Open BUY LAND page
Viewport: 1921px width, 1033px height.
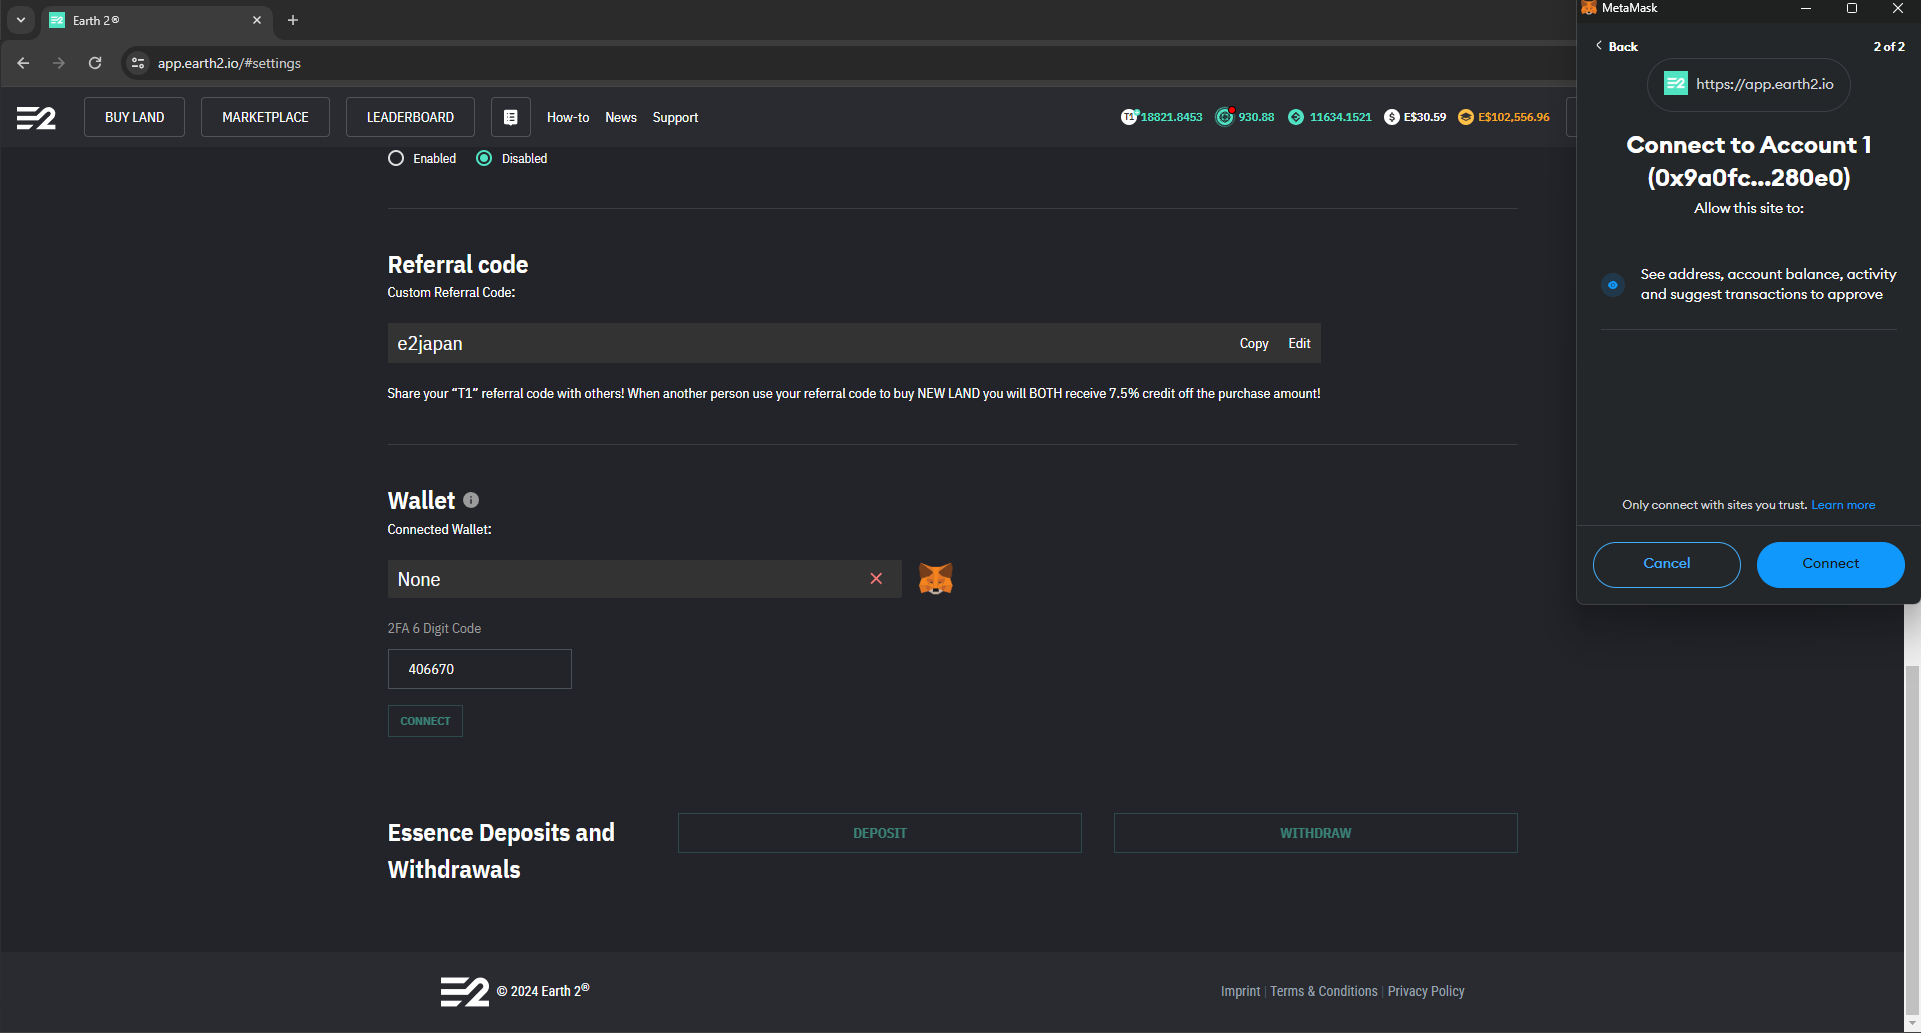134,117
